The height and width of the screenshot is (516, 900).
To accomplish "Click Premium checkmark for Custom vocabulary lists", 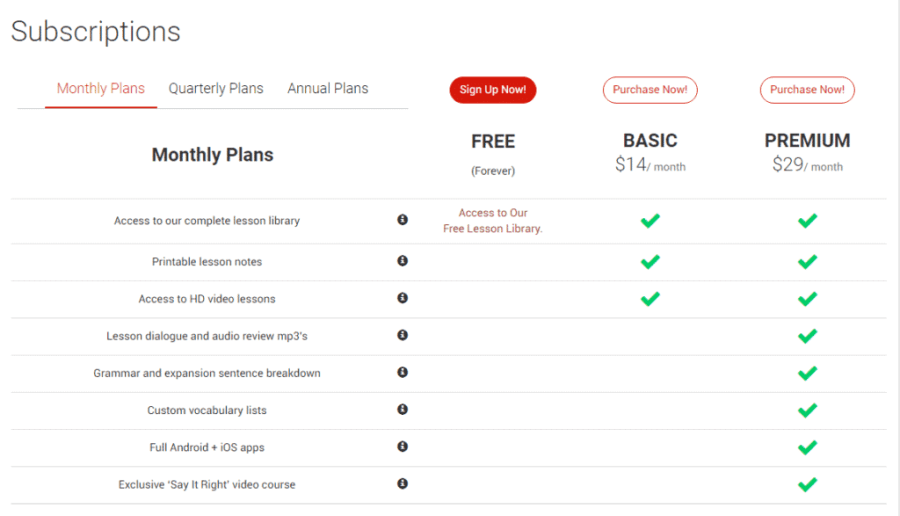I will 807,409.
